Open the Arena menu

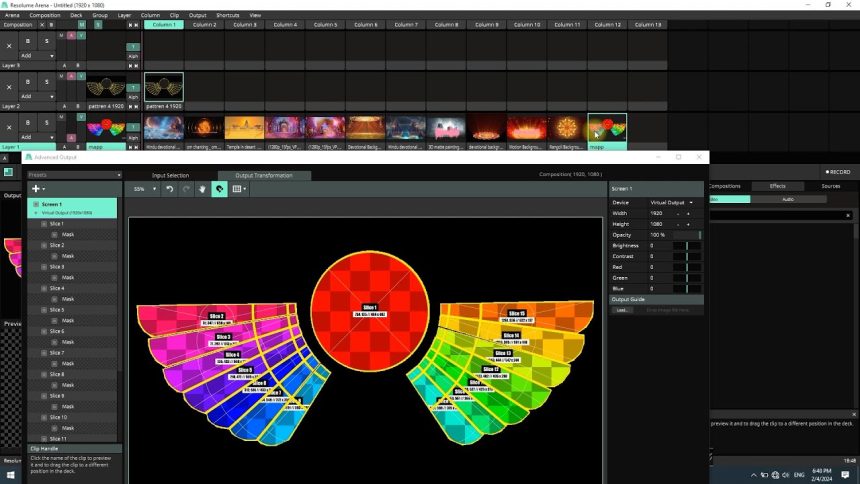(12, 15)
